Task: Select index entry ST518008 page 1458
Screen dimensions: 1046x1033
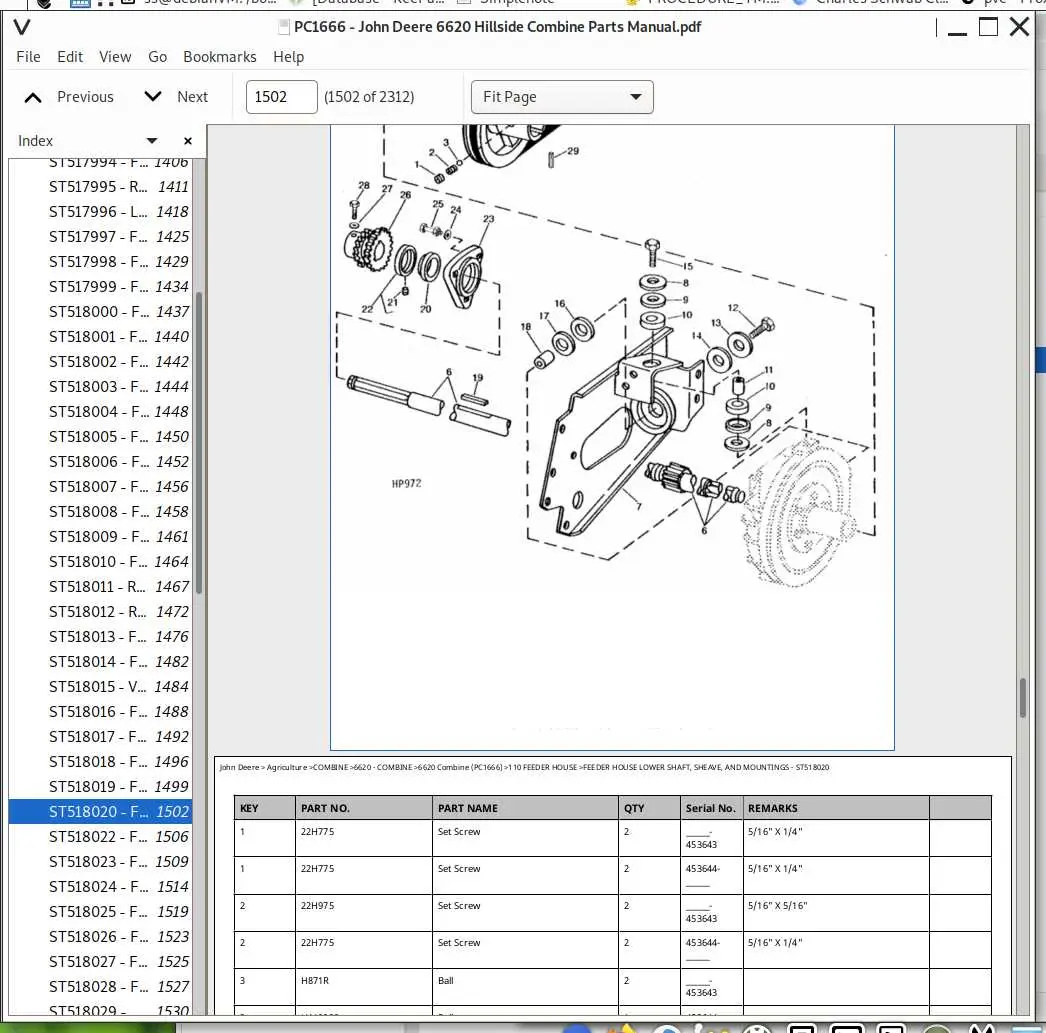Action: coord(100,512)
